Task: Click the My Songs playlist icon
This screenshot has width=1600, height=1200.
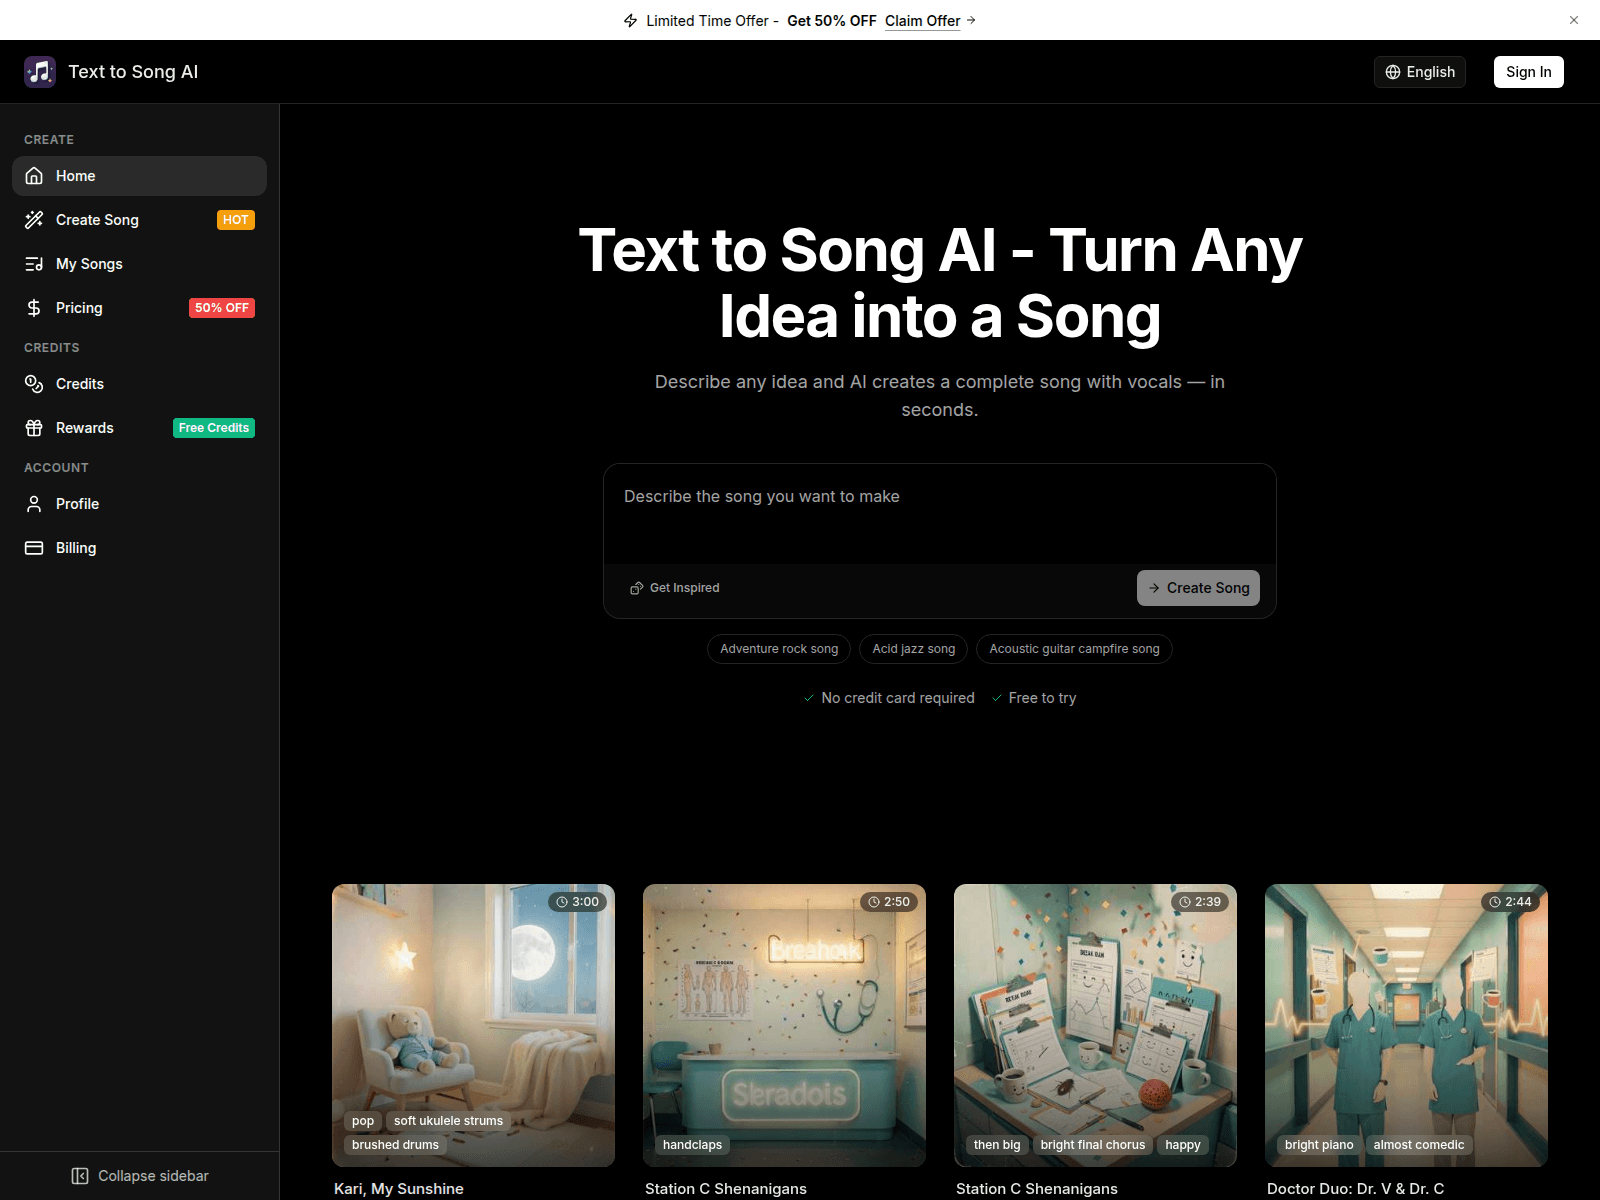Action: click(34, 264)
